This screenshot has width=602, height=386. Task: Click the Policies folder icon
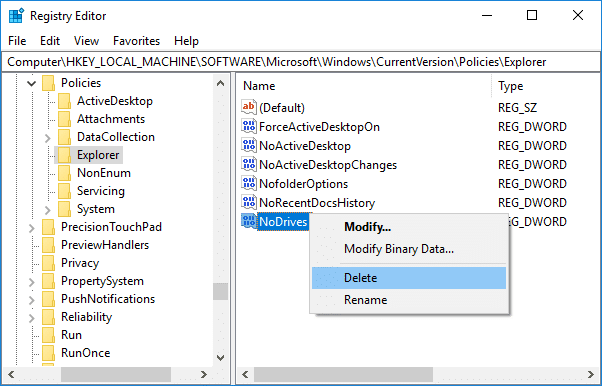[48, 83]
